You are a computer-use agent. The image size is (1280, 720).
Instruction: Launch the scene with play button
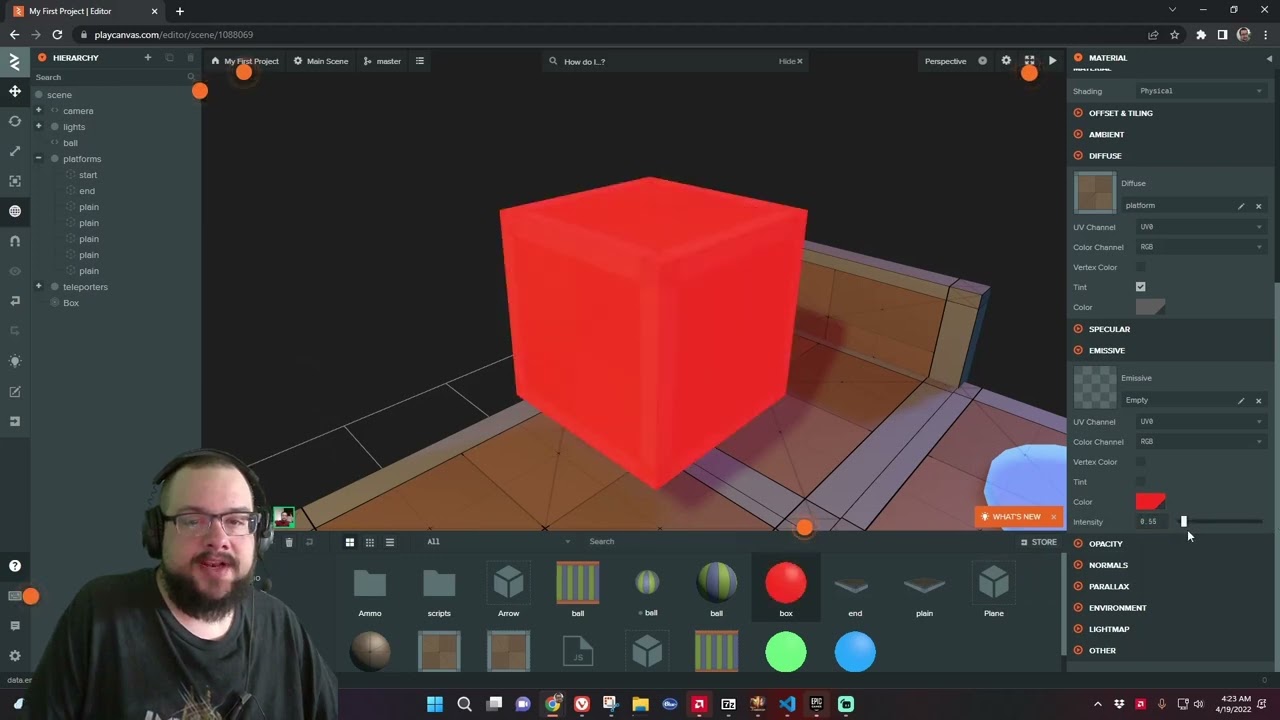pos(1052,61)
